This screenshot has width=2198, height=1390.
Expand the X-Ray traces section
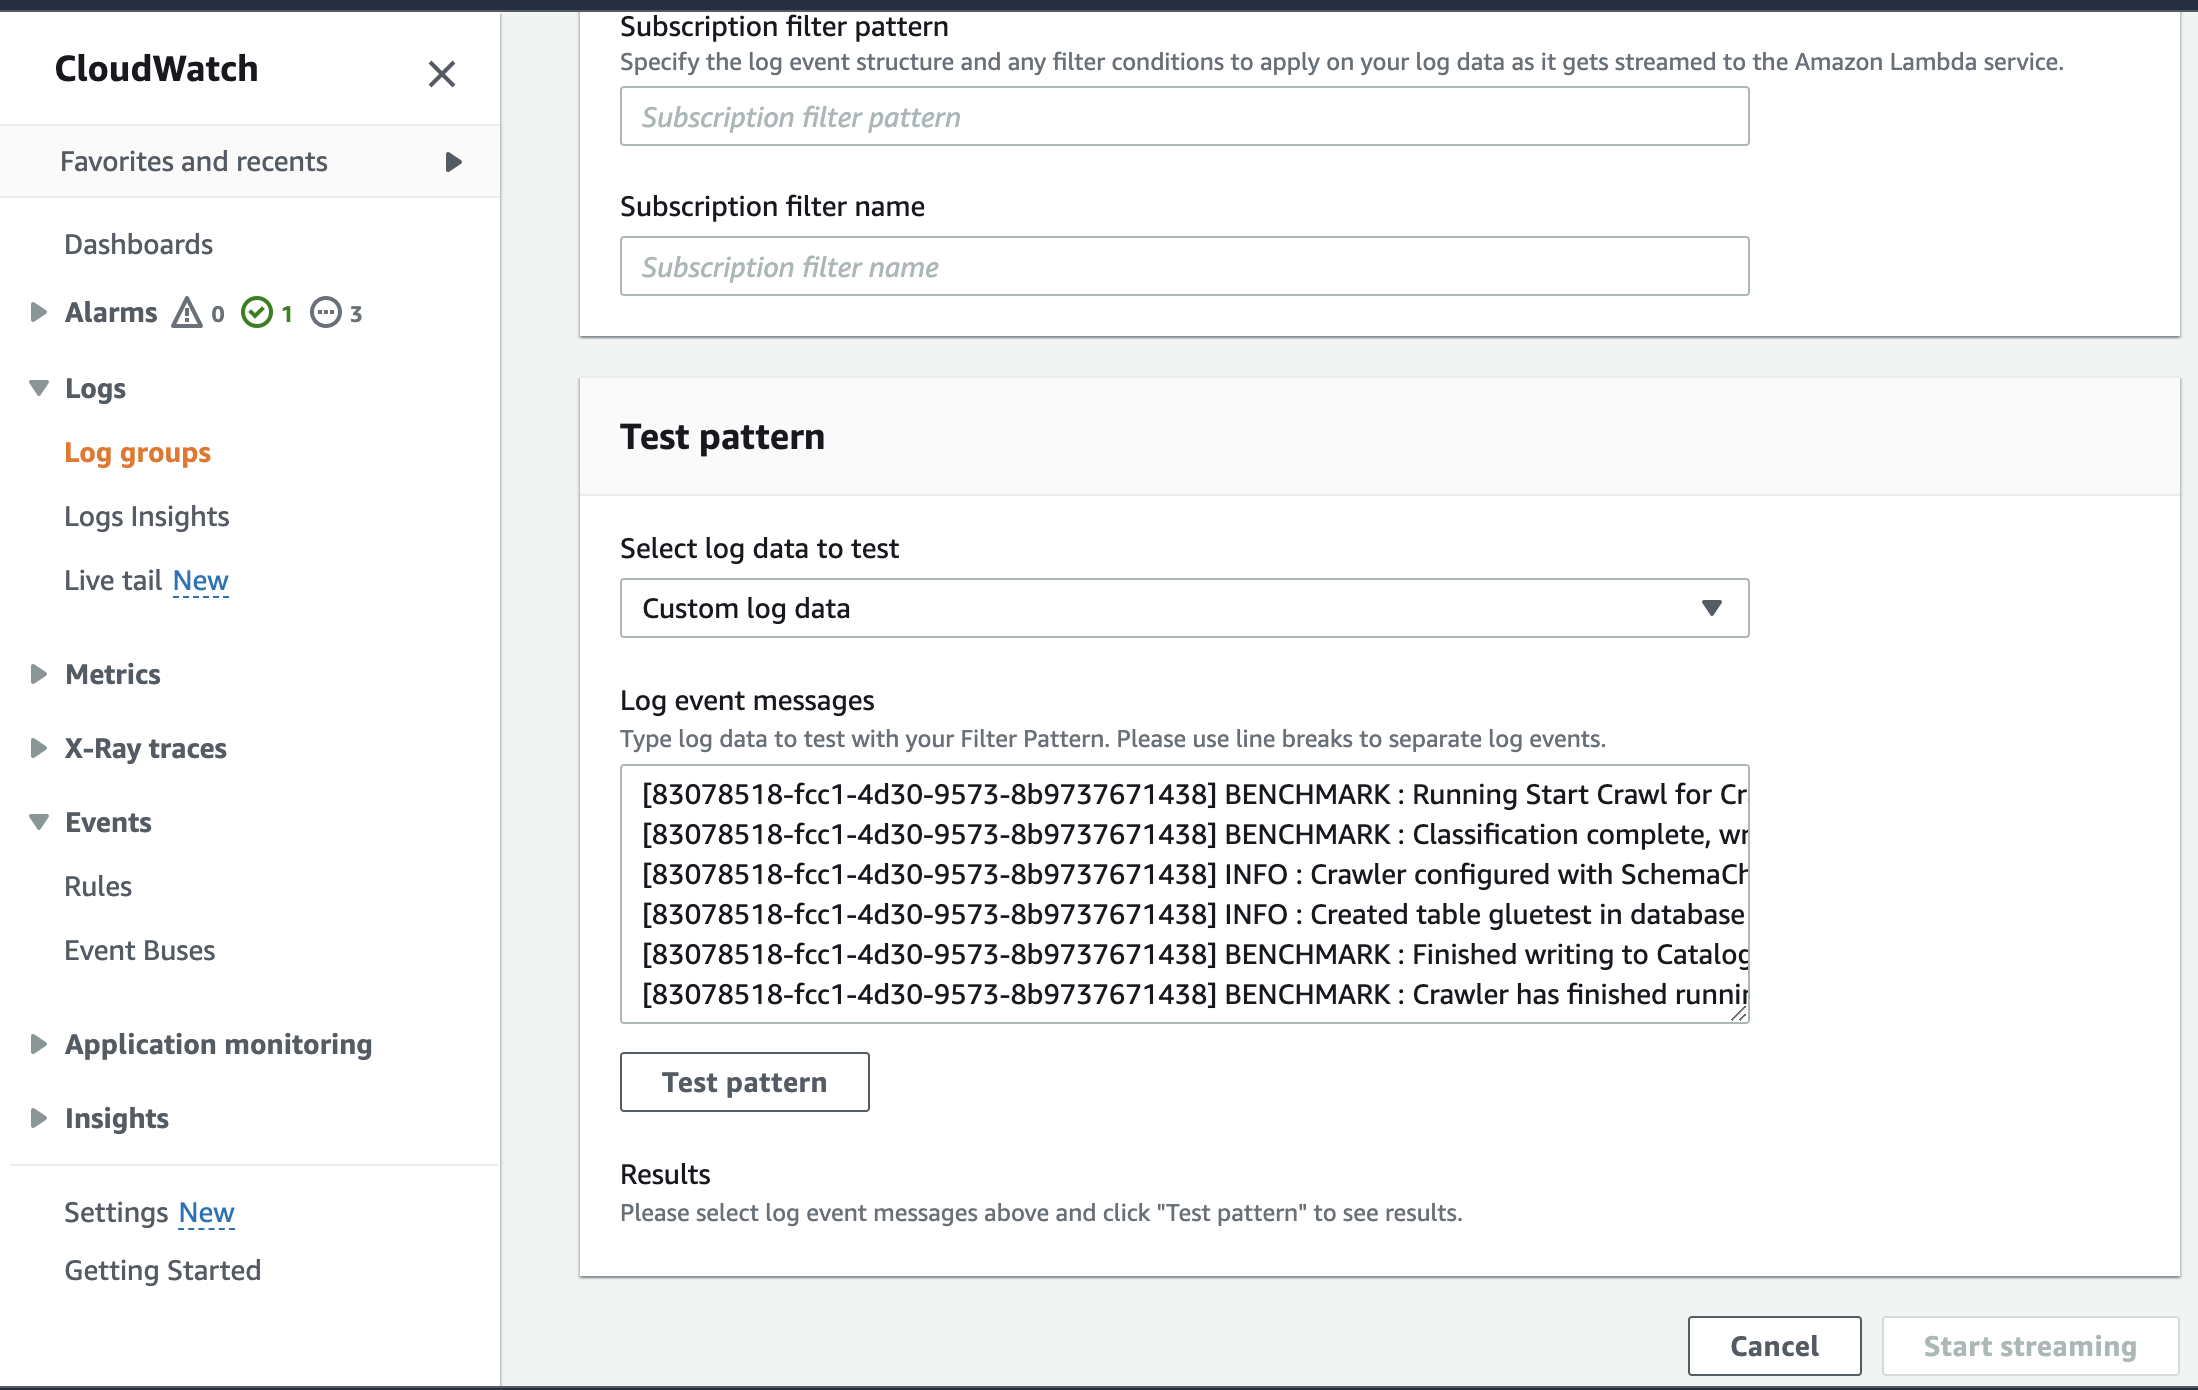point(38,748)
